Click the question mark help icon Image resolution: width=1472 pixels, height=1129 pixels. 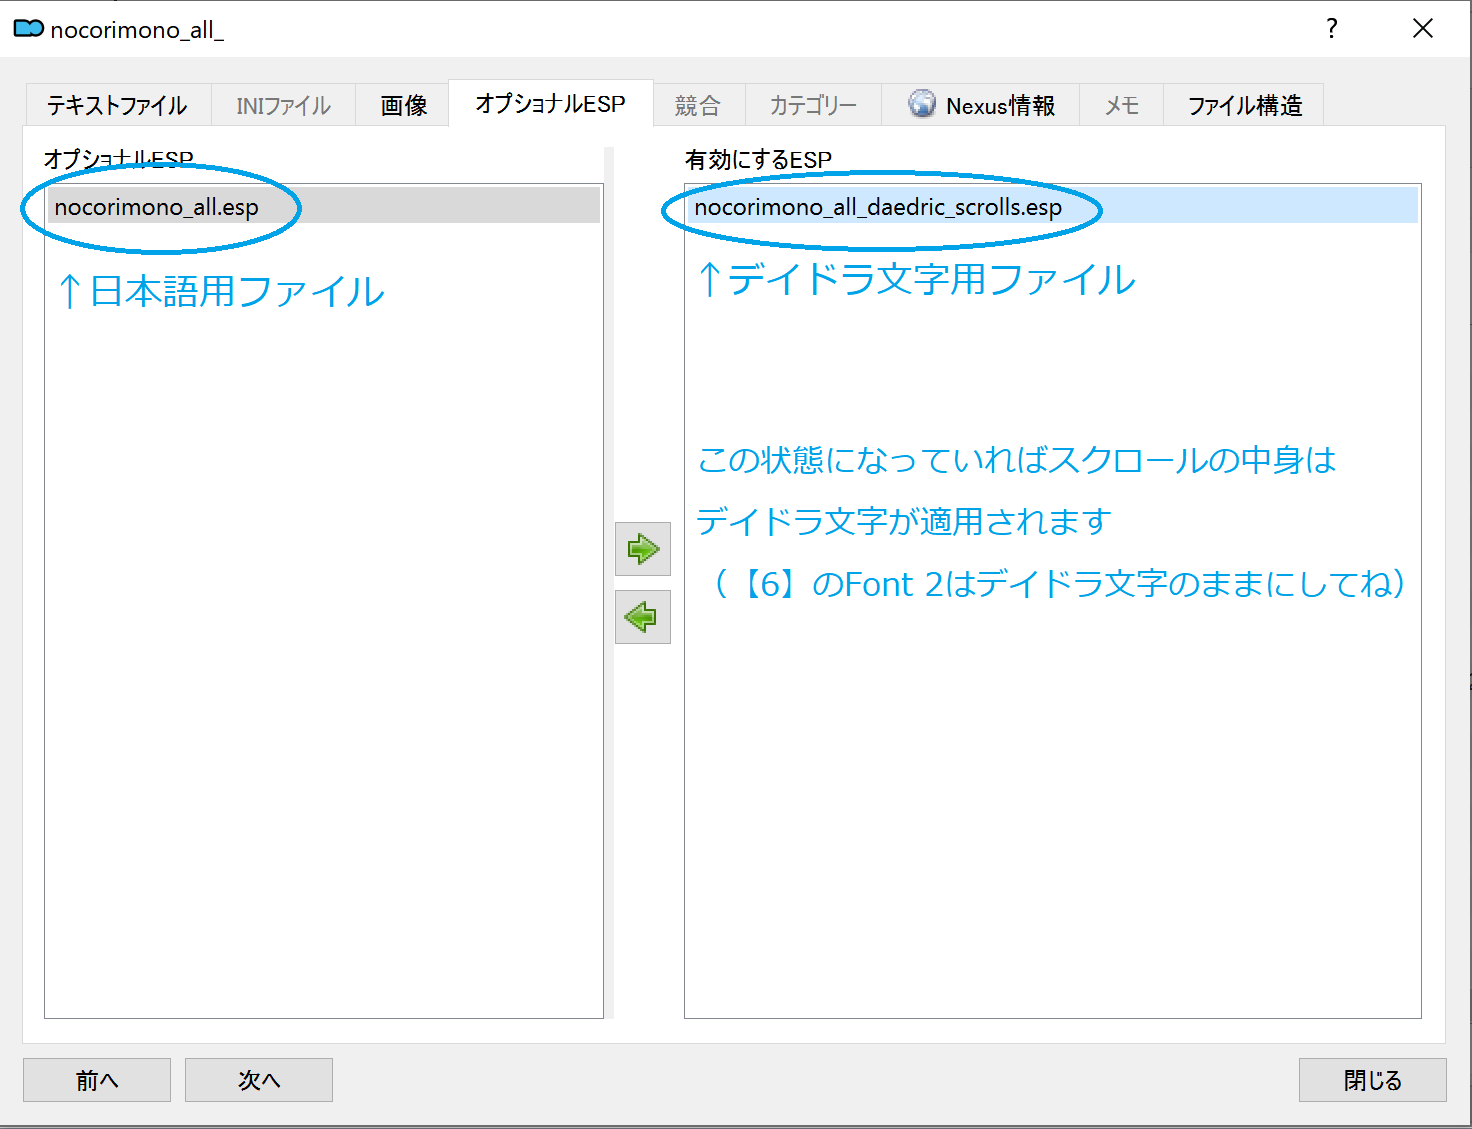[x=1331, y=29]
